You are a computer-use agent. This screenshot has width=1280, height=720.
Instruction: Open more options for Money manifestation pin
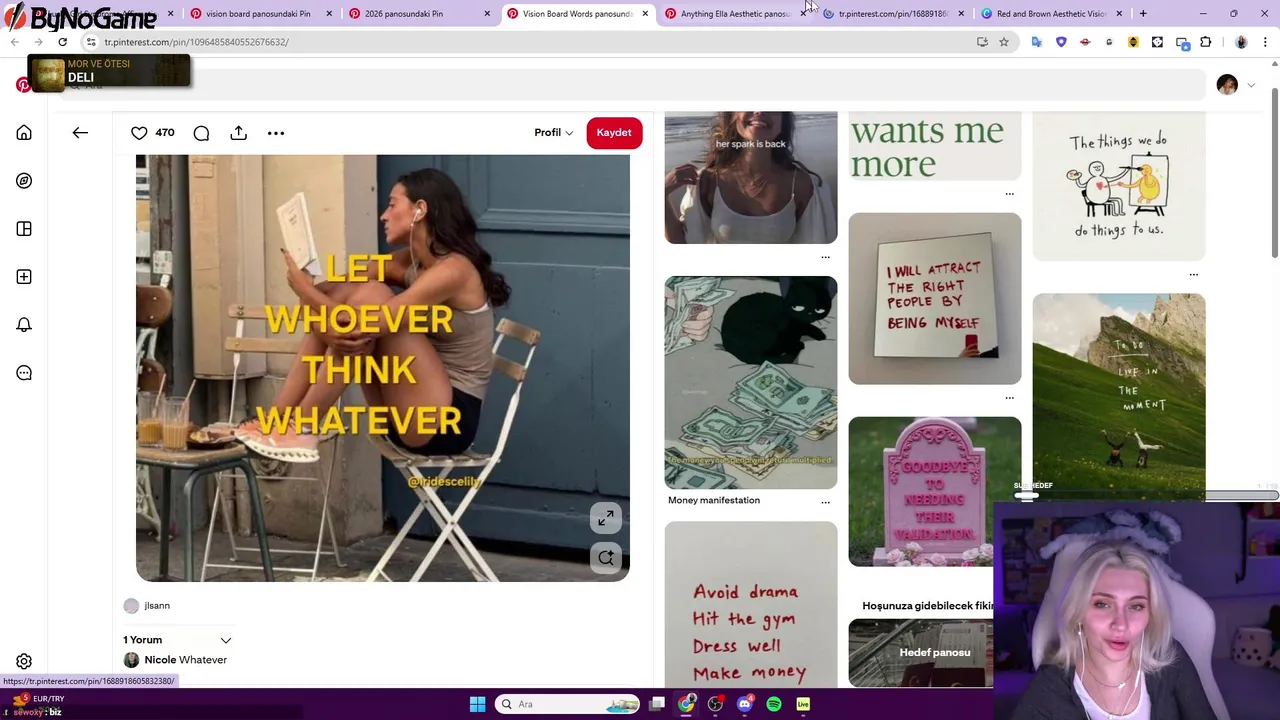click(x=825, y=501)
